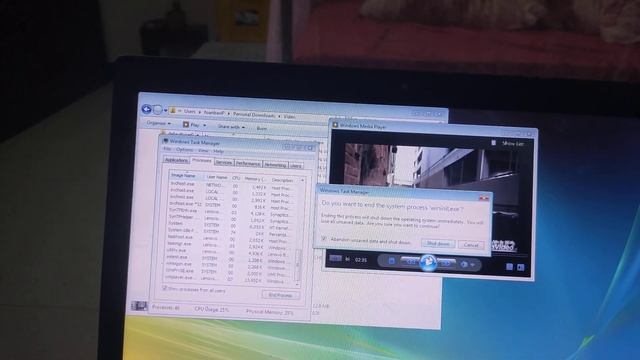
Task: Toggle Show processes from all users checkbox
Action: point(165,288)
